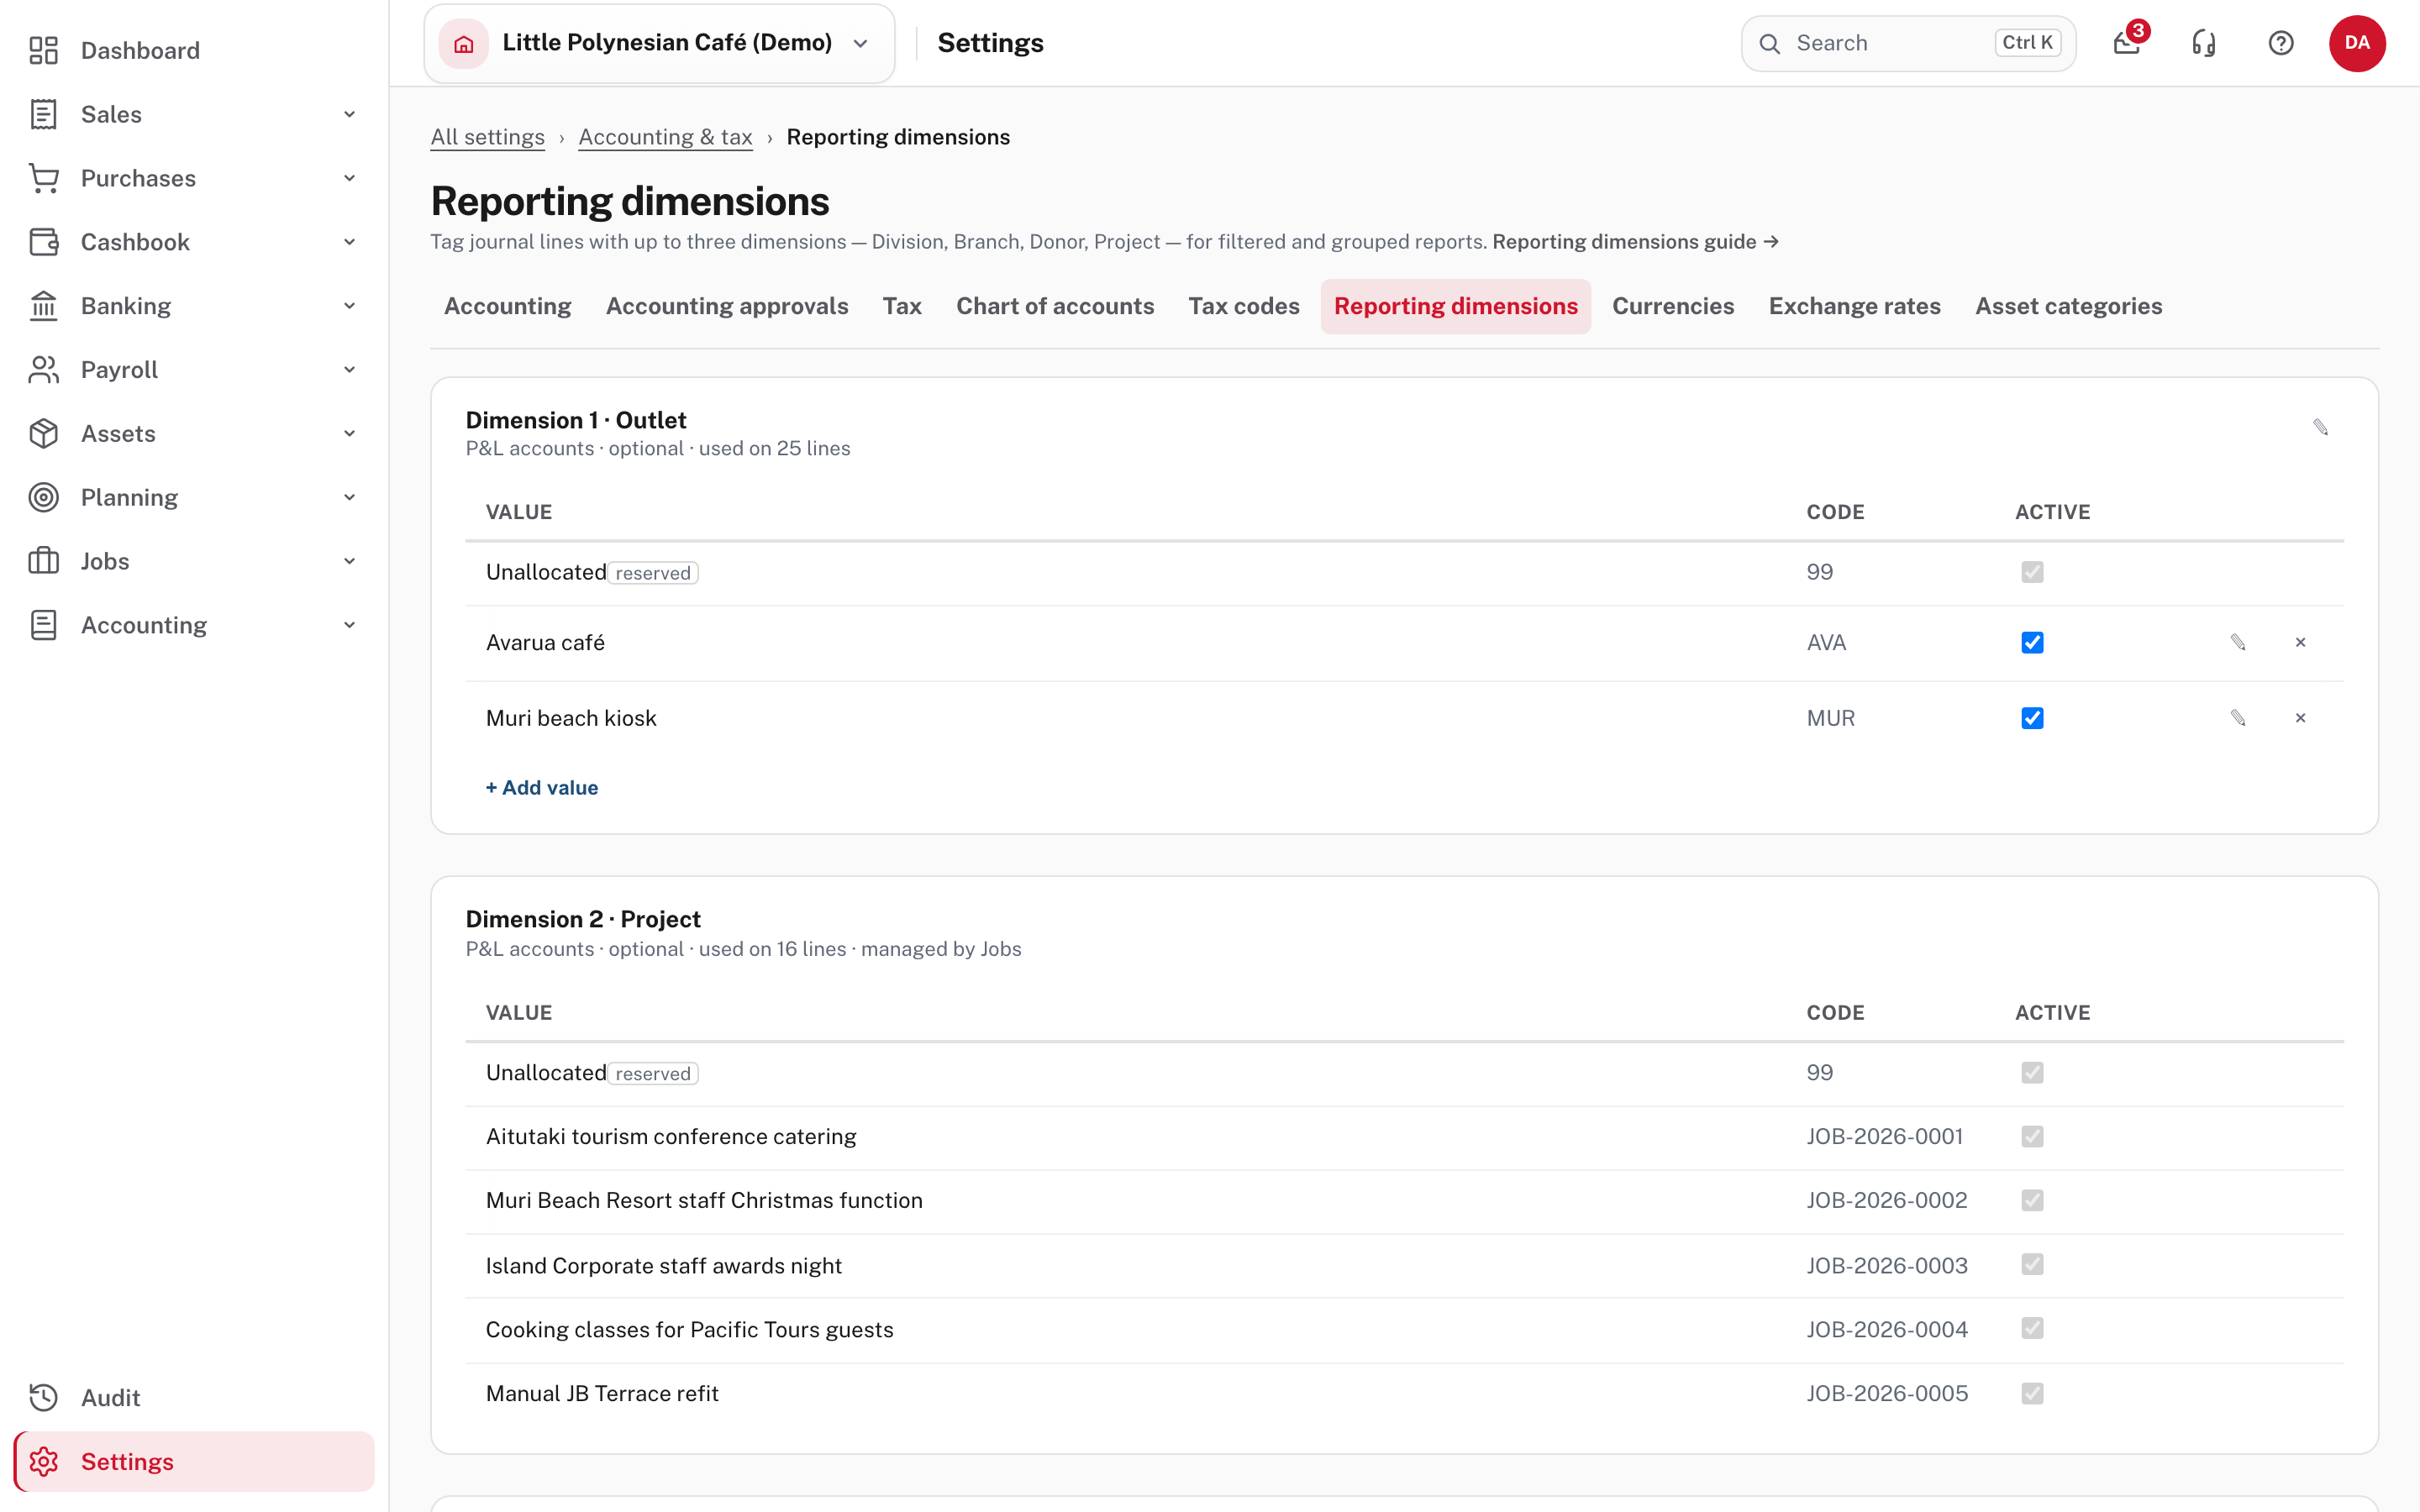
Task: Click 'Island Corporate staff awards night' text
Action: tap(664, 1265)
